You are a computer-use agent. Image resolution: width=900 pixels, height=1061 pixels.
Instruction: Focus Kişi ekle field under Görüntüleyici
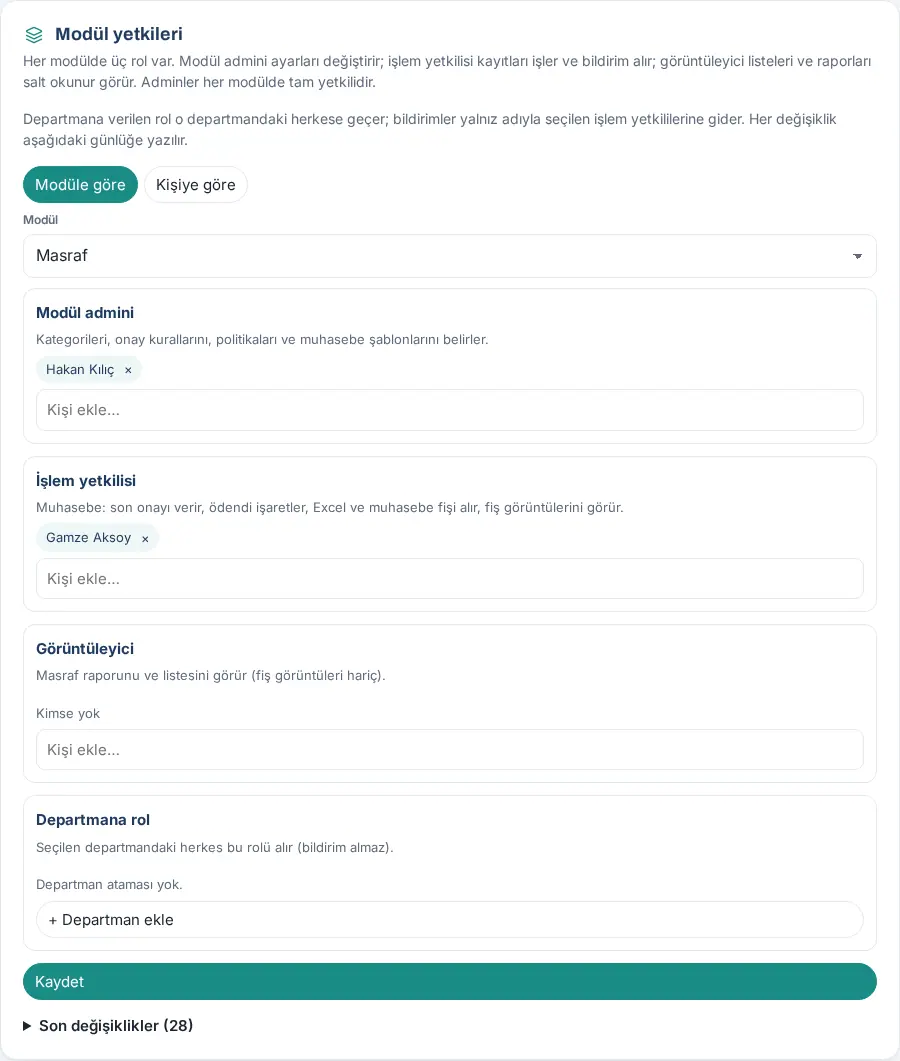pyautogui.click(x=450, y=750)
